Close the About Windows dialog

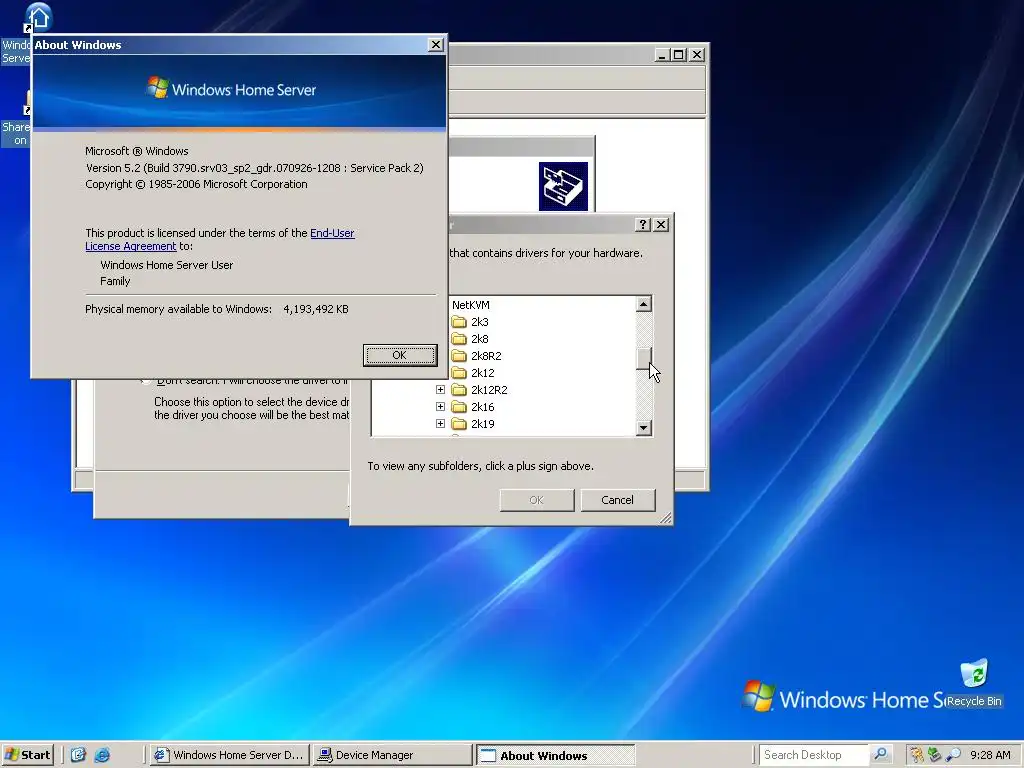click(436, 44)
